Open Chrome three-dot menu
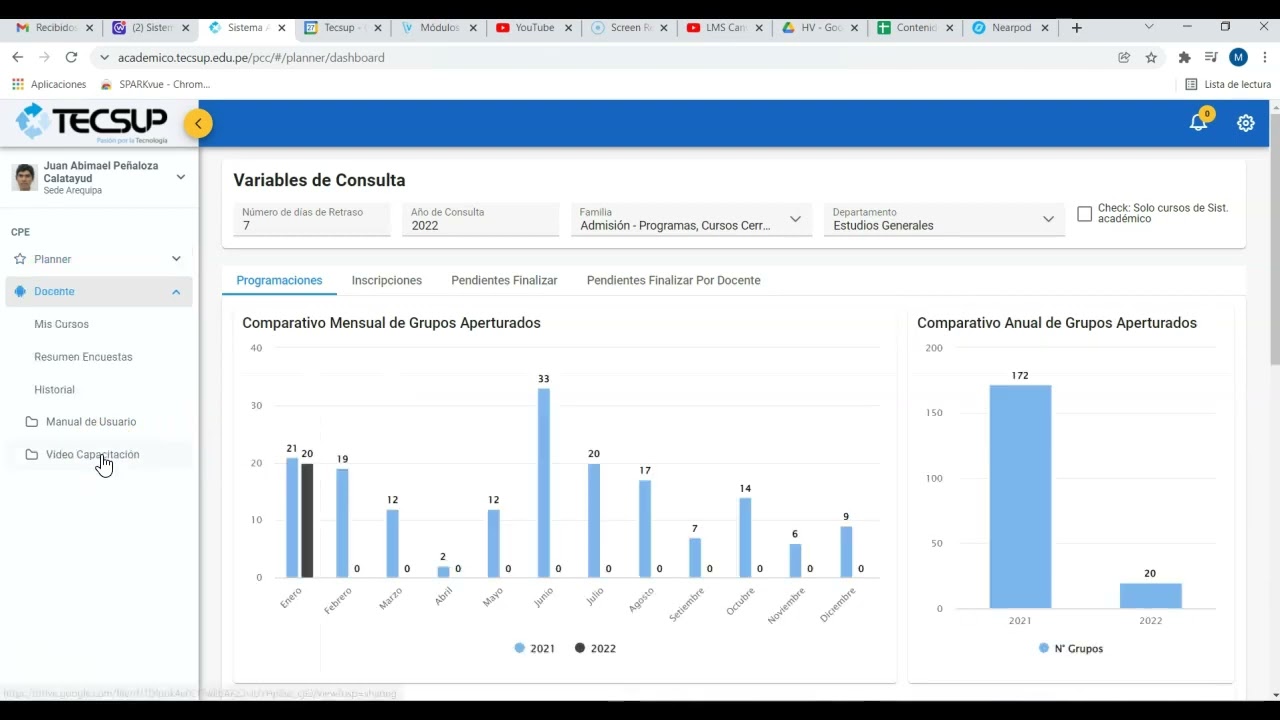The image size is (1280, 720). click(x=1265, y=58)
